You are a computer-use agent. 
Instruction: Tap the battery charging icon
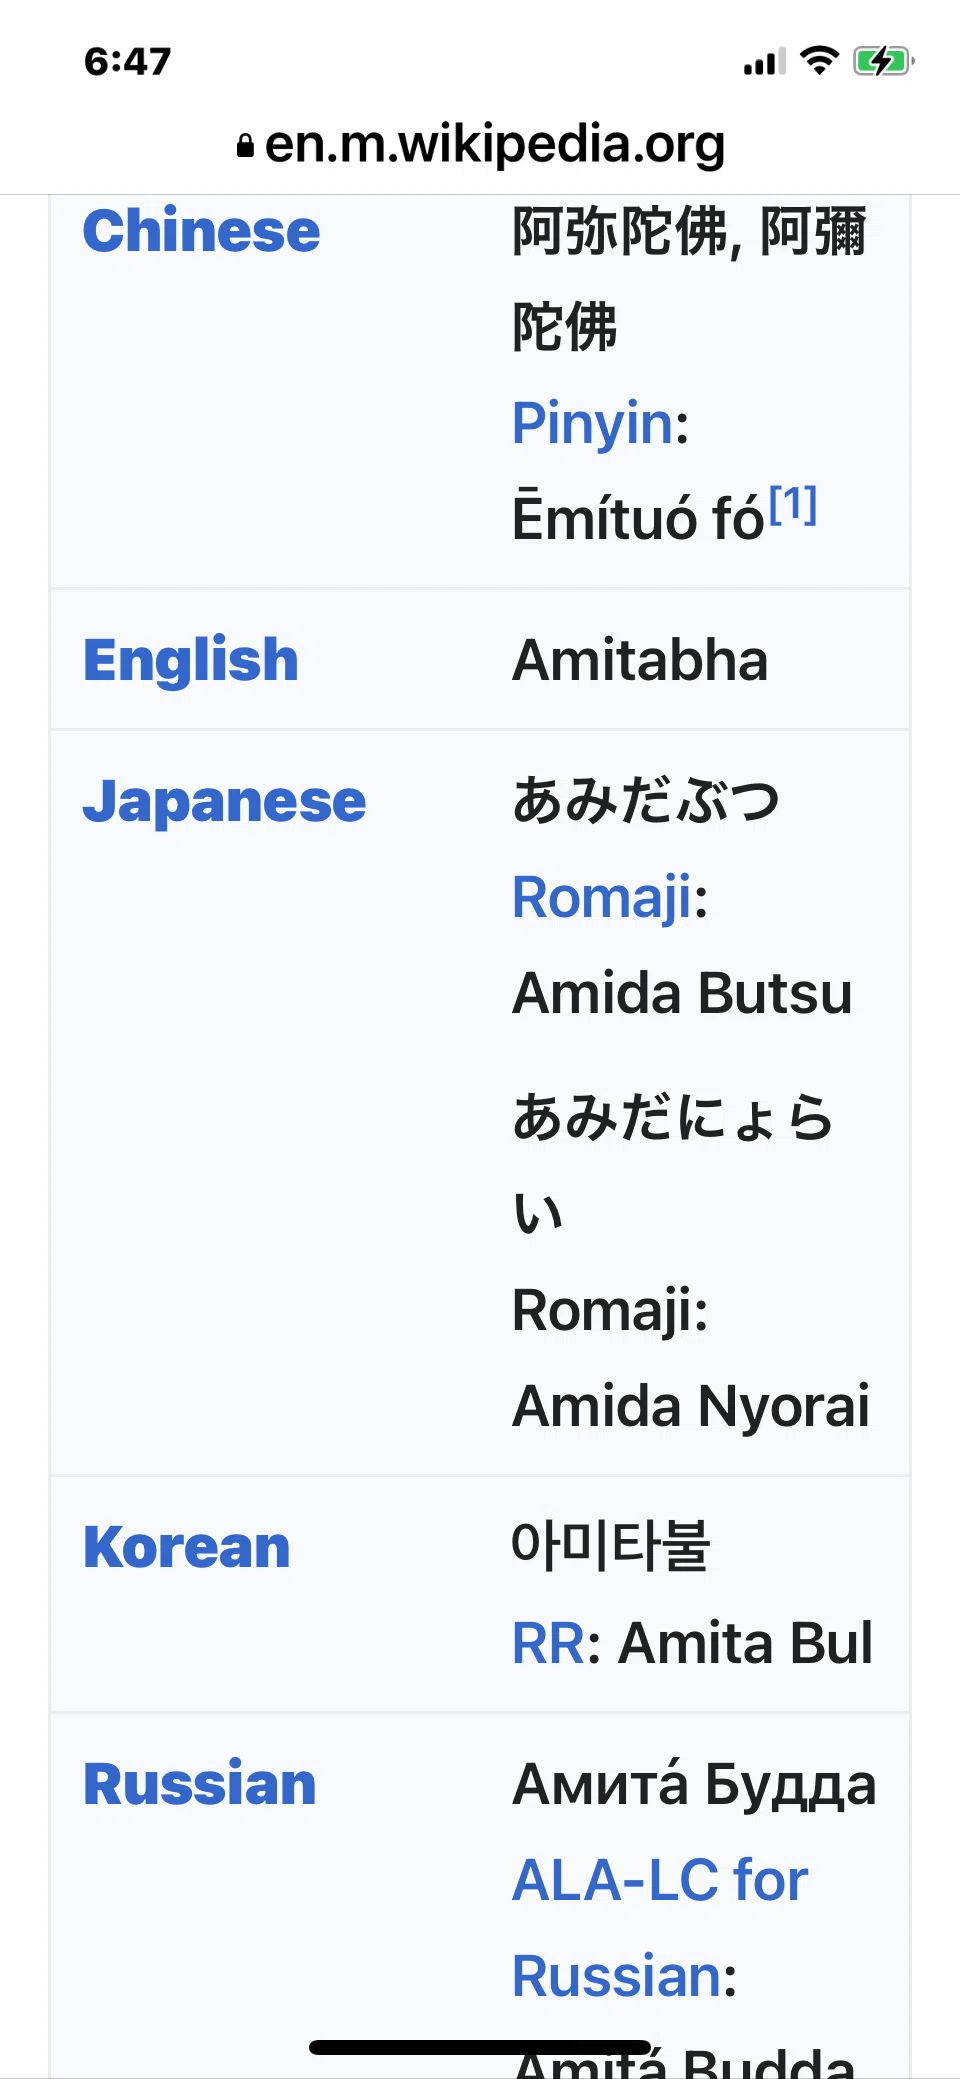point(884,61)
